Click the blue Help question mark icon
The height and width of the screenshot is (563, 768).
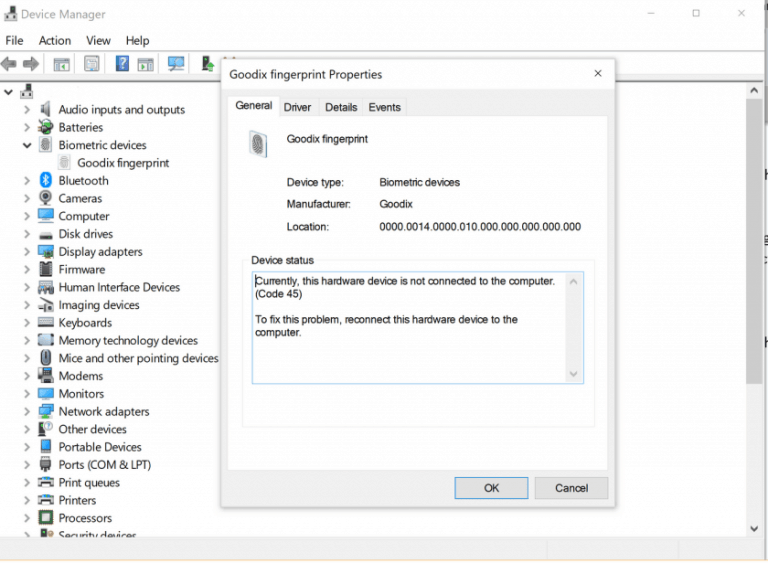coord(122,64)
